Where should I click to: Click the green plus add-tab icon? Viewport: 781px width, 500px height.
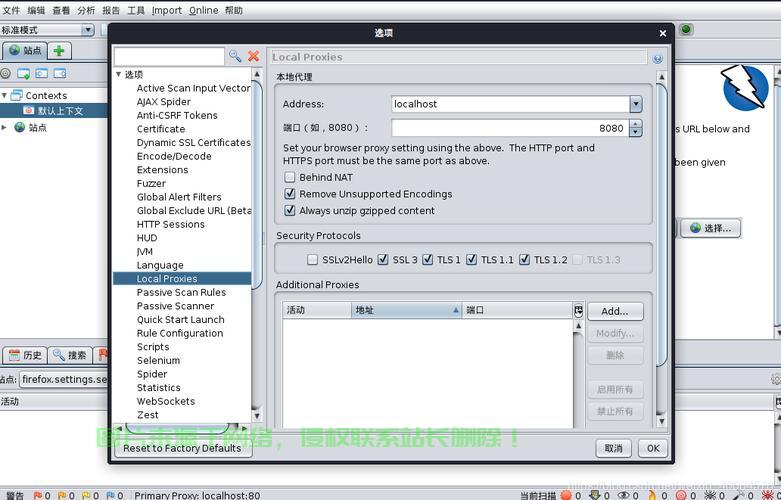point(59,50)
